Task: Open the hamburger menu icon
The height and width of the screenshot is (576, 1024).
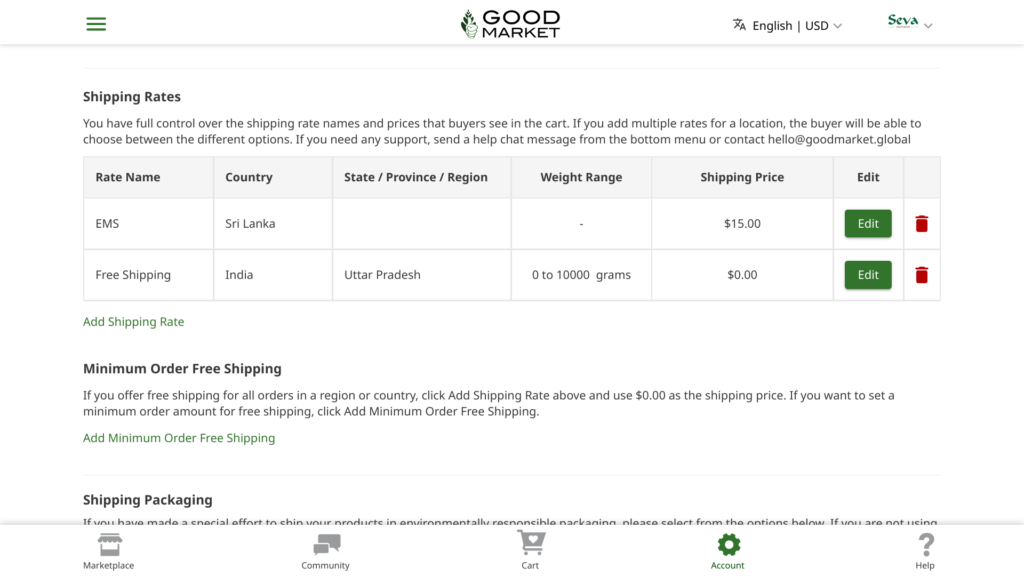Action: click(x=96, y=24)
